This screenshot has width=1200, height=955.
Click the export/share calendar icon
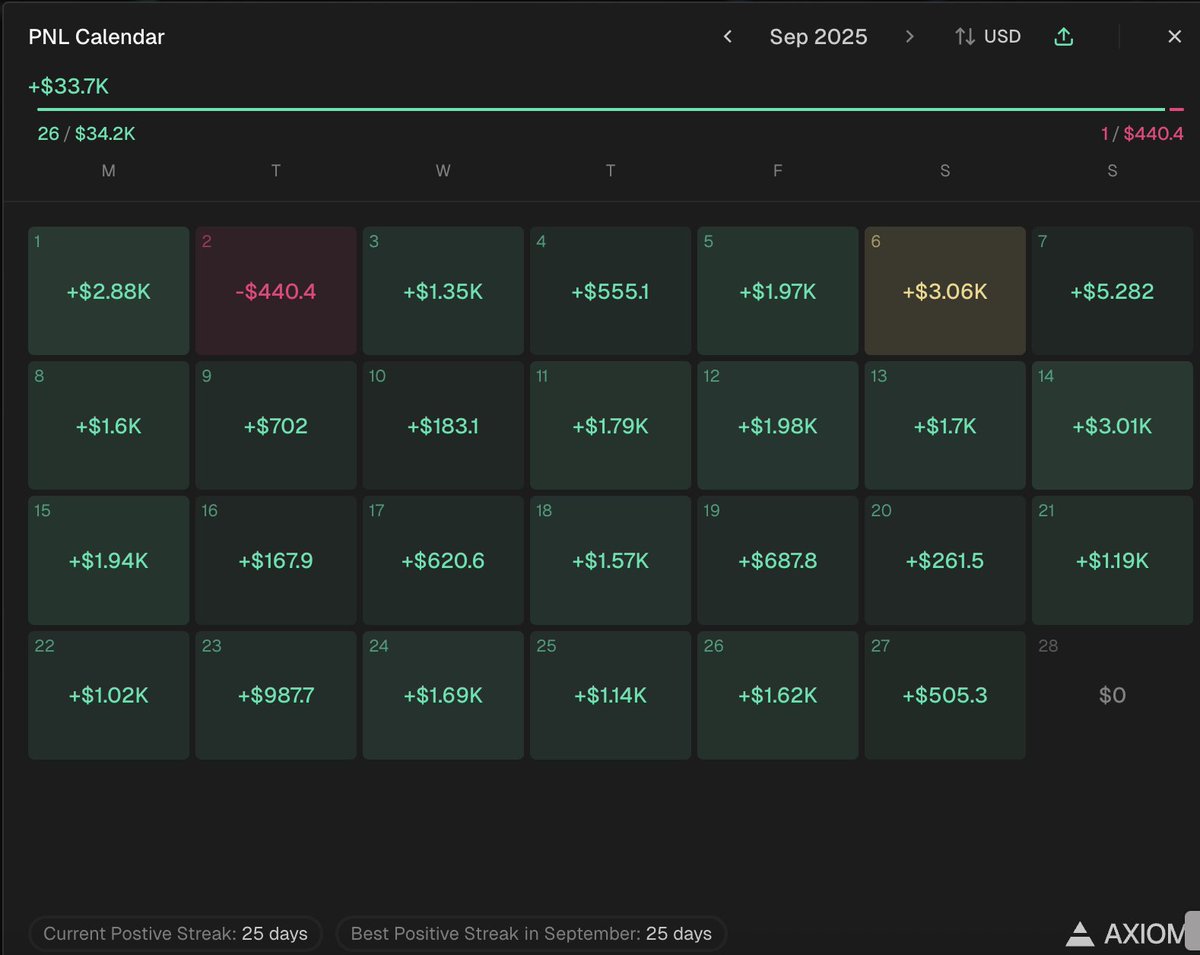(x=1063, y=36)
